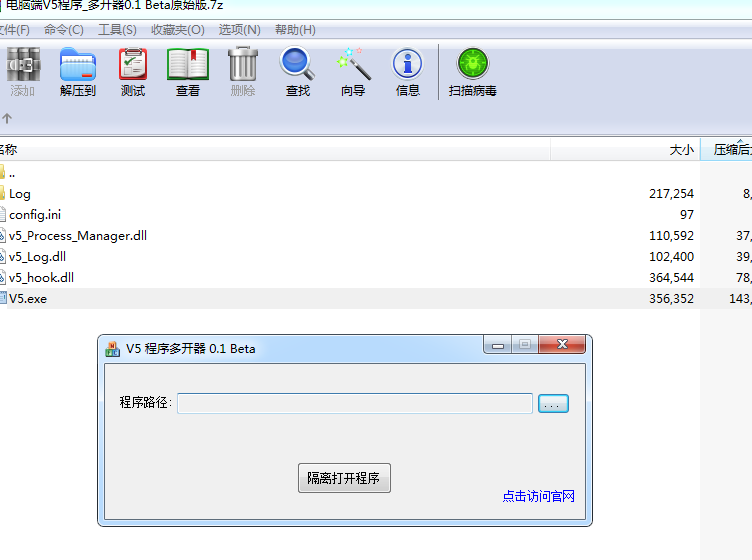Open the 选项(N) menu
The width and height of the screenshot is (752, 560).
[239, 30]
